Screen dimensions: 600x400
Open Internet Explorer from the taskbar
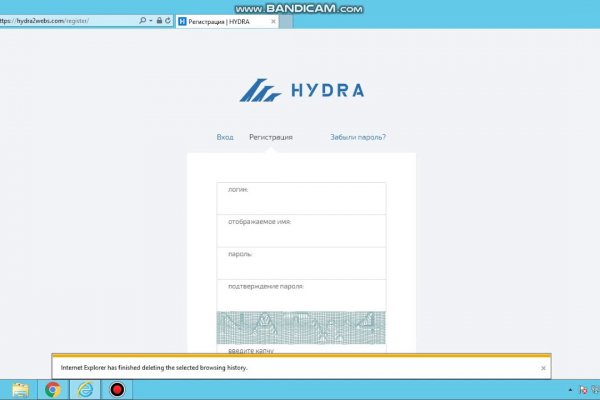[85, 390]
